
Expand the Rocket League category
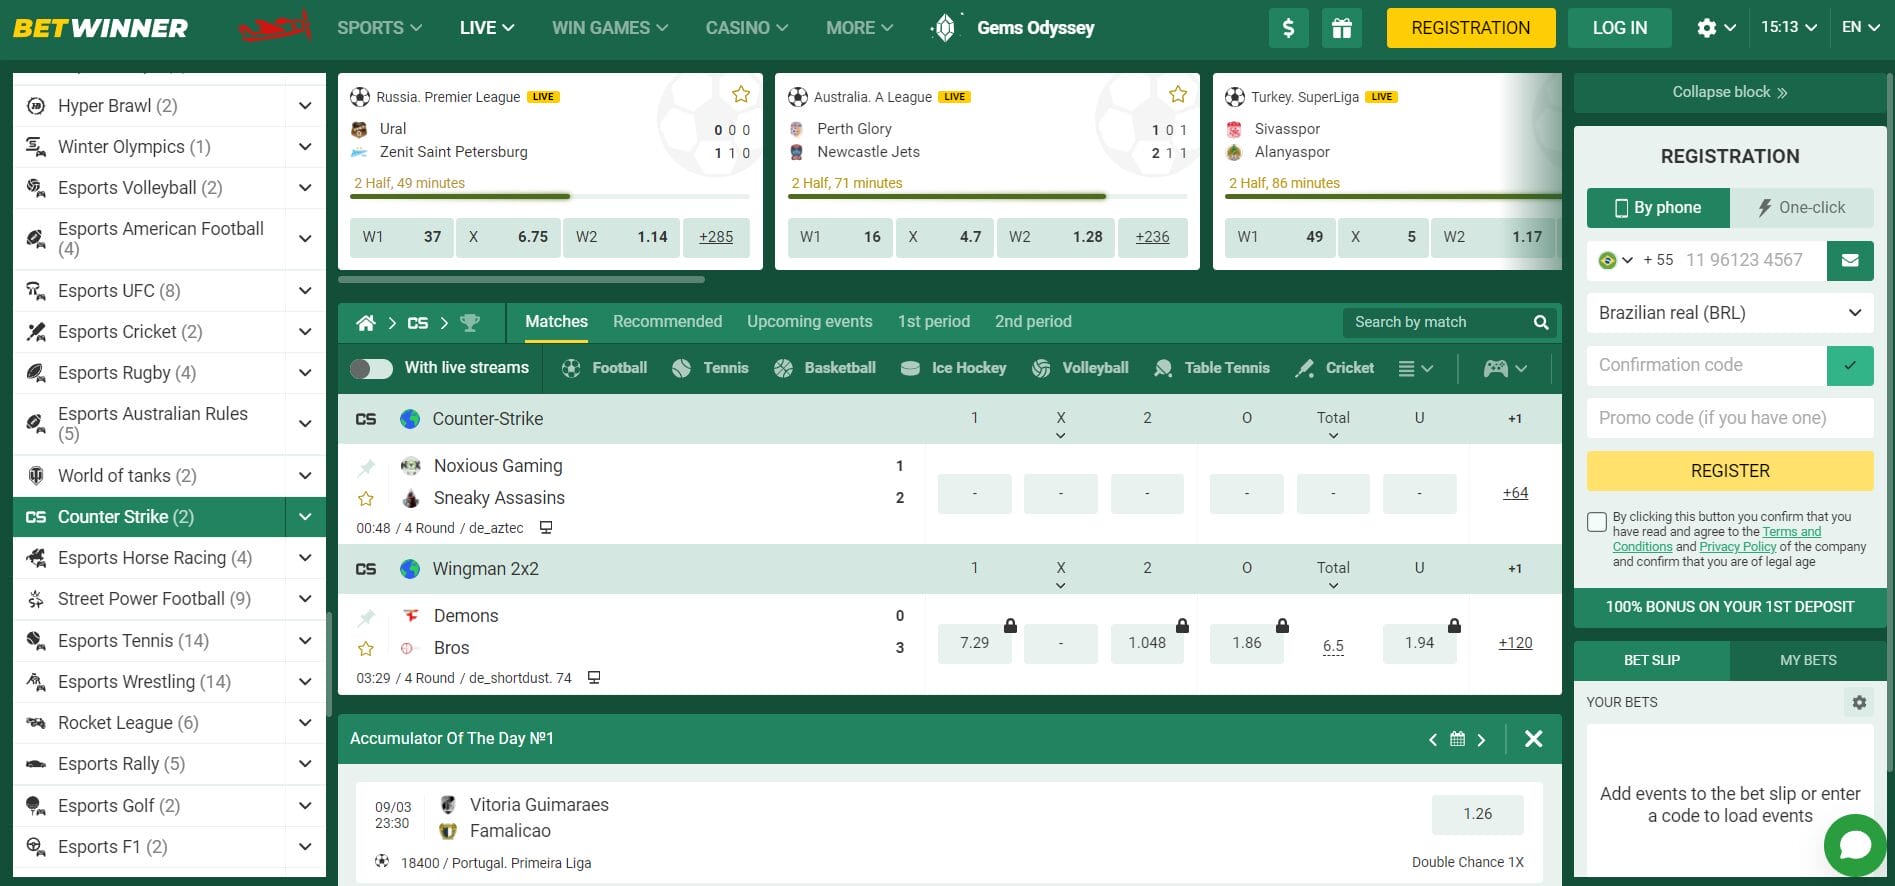[305, 723]
